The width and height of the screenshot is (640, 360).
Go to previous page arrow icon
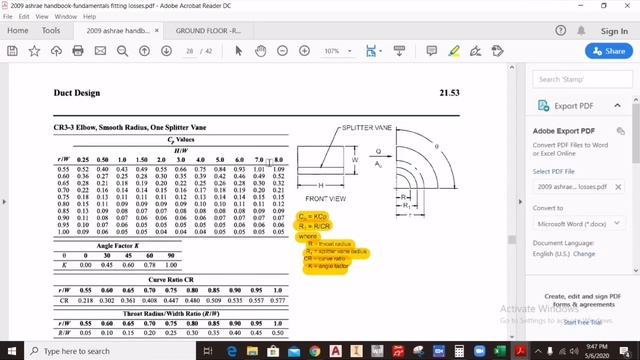coord(144,51)
